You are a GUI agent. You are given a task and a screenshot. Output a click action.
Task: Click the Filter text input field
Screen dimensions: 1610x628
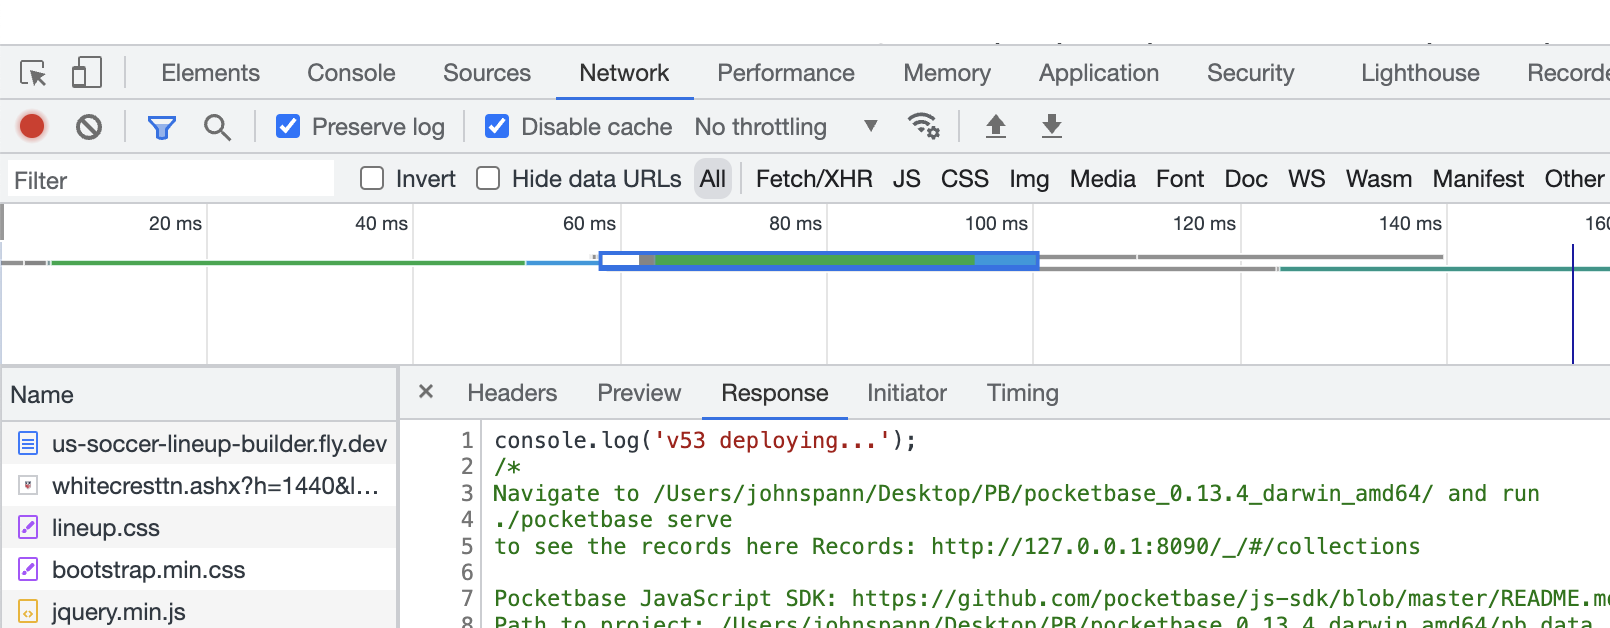[171, 180]
